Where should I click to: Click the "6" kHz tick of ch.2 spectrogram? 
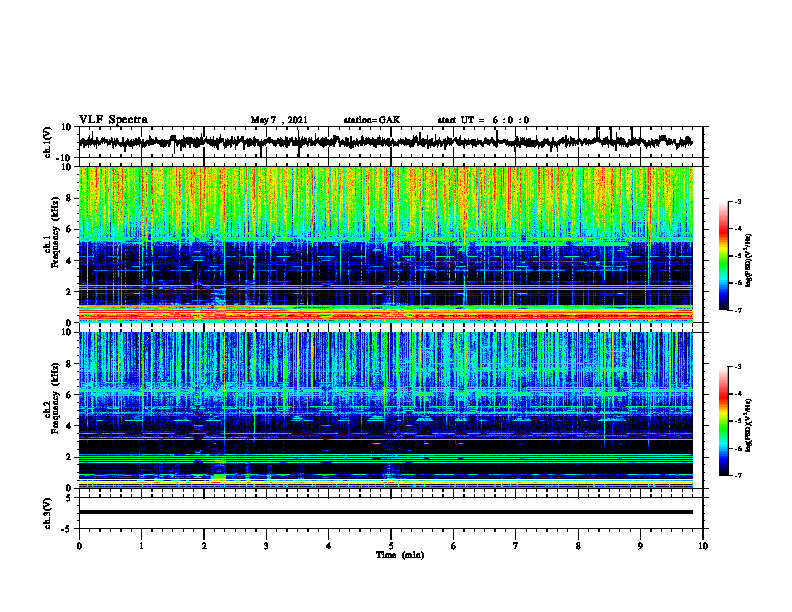69,395
